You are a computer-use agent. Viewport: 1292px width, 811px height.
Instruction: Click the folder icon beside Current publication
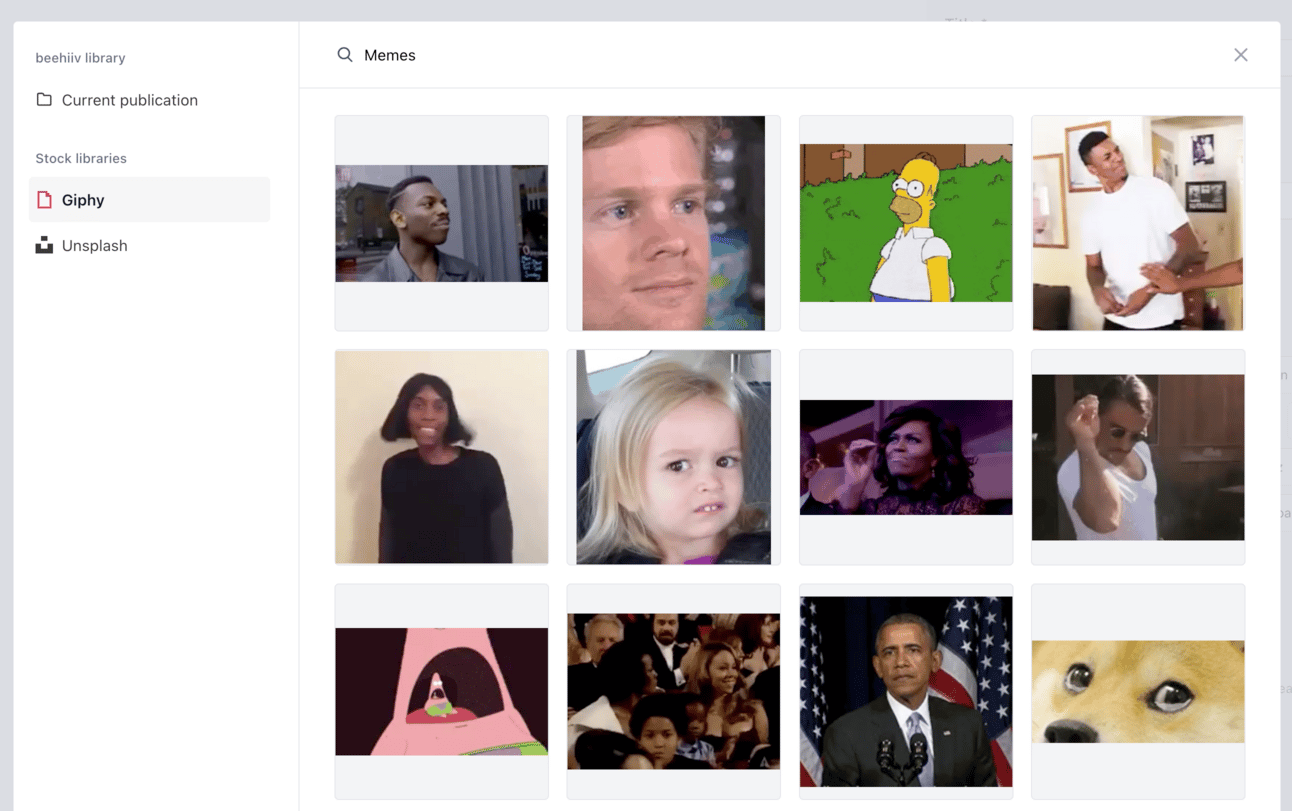pyautogui.click(x=44, y=100)
